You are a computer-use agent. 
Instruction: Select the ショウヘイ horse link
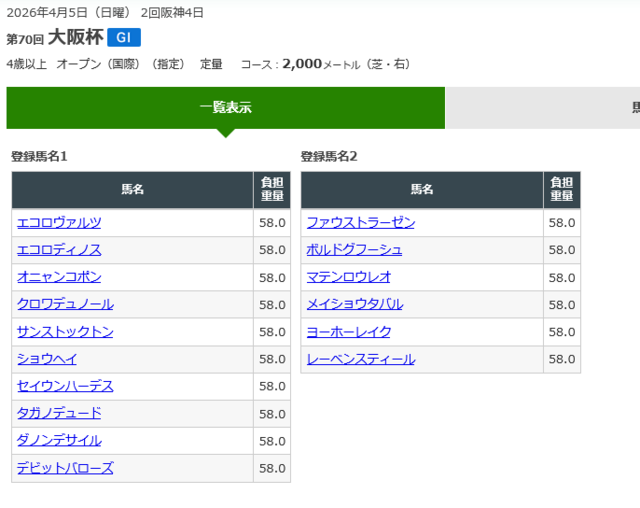pyautogui.click(x=47, y=359)
